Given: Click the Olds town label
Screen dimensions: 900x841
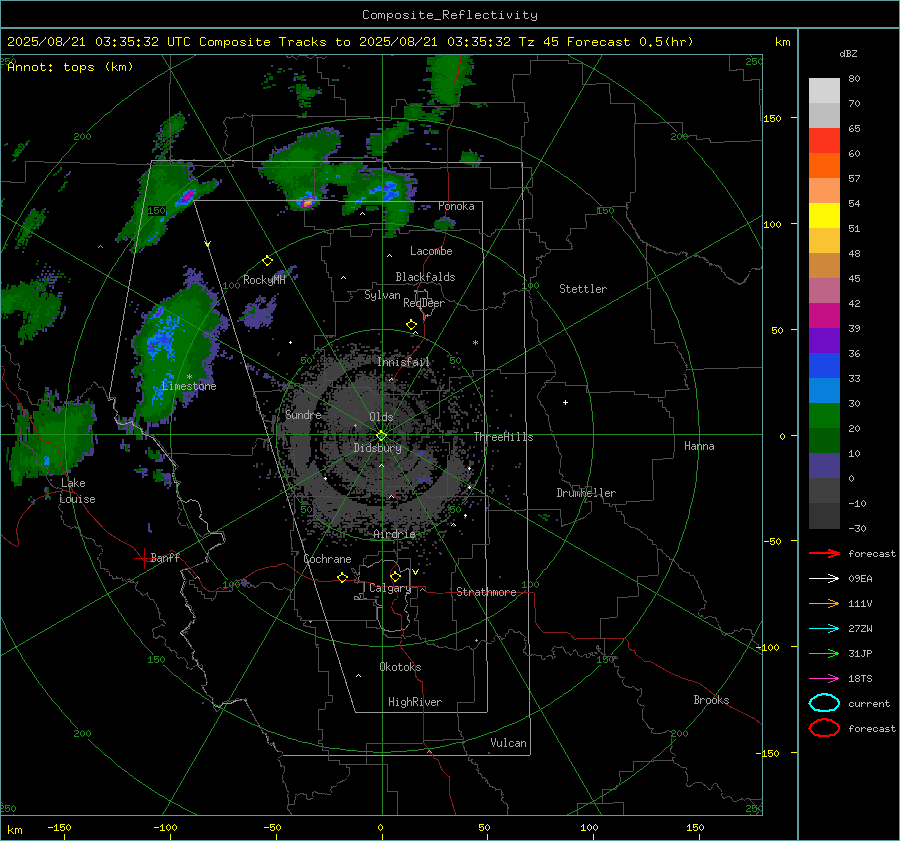Looking at the screenshot, I should pos(381,417).
